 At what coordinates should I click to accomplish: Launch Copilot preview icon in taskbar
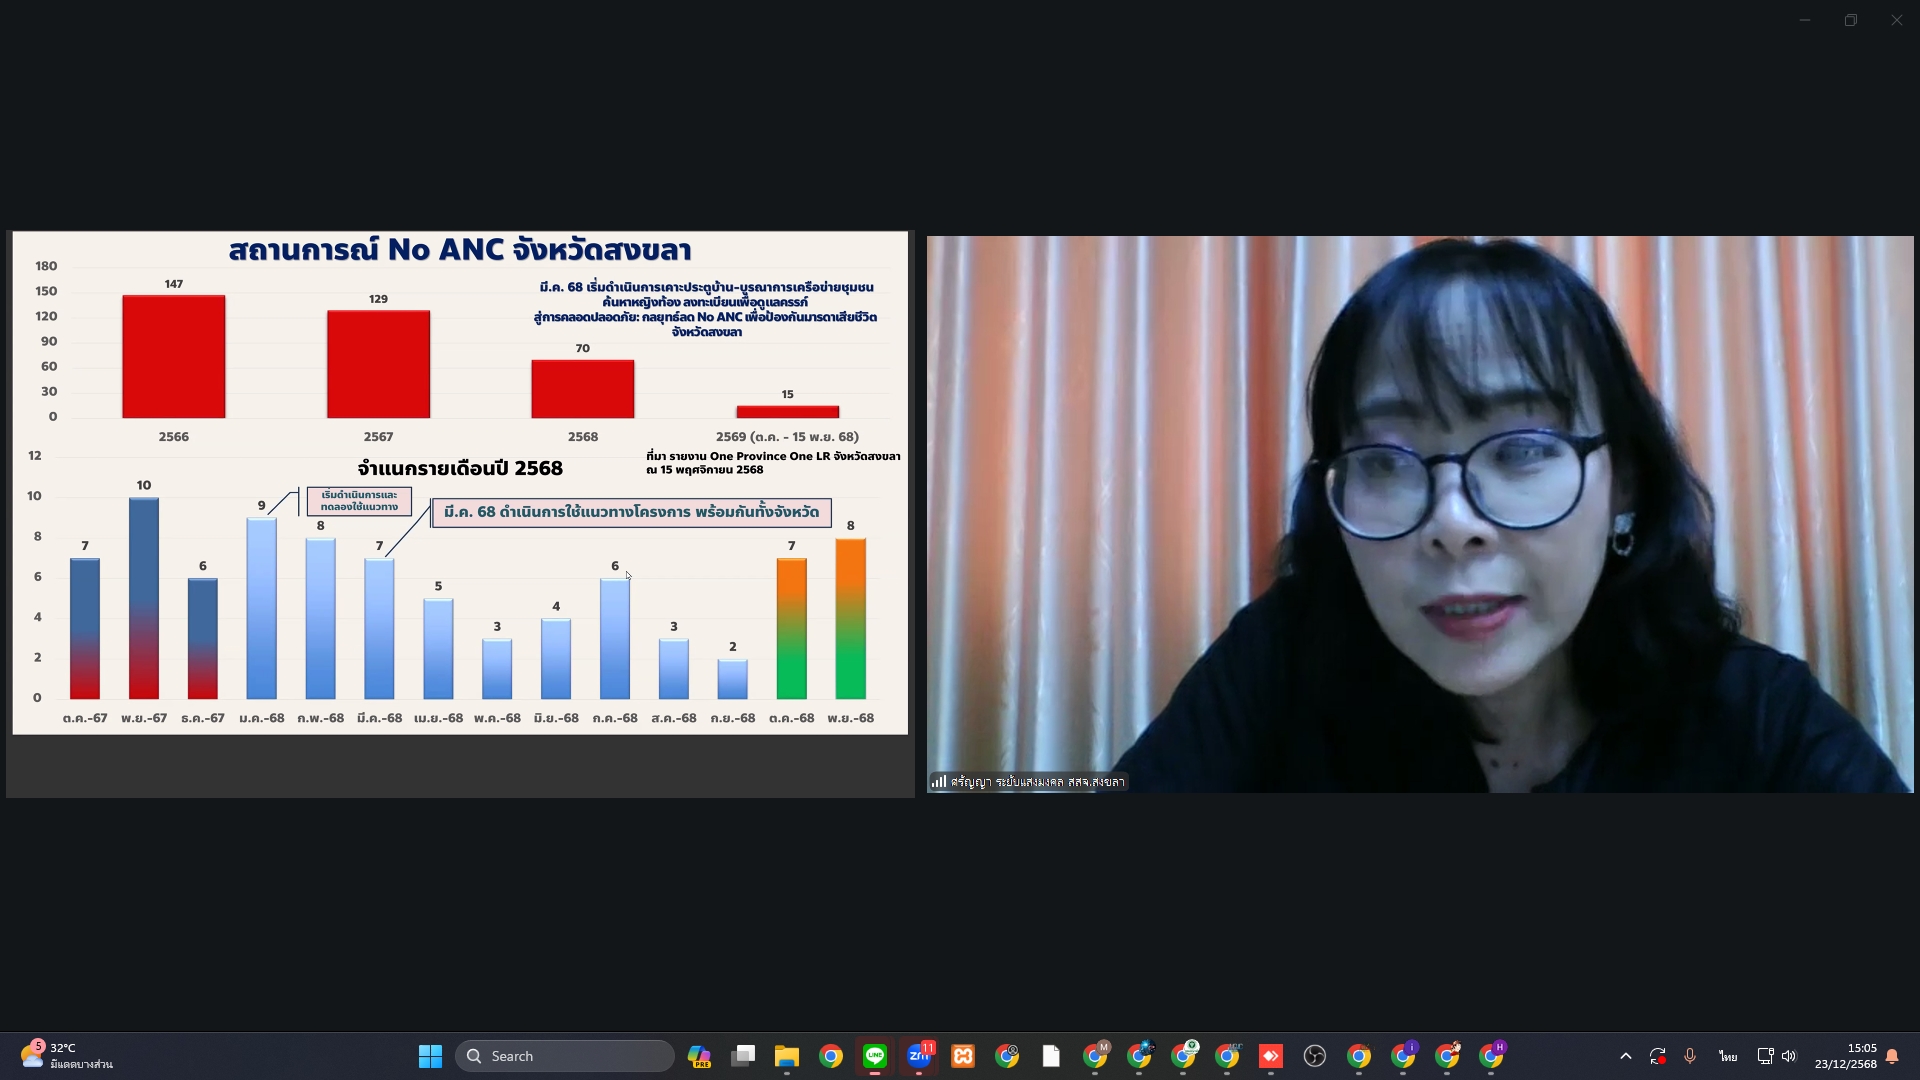[x=699, y=1056]
